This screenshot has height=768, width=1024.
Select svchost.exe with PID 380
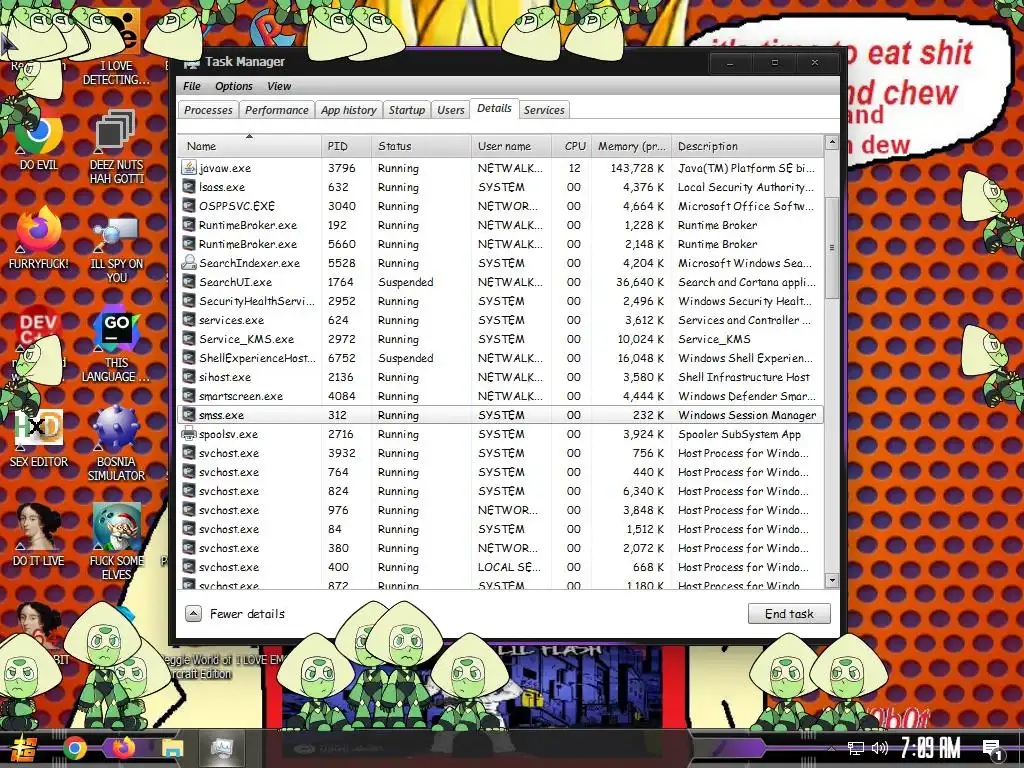tap(500, 547)
